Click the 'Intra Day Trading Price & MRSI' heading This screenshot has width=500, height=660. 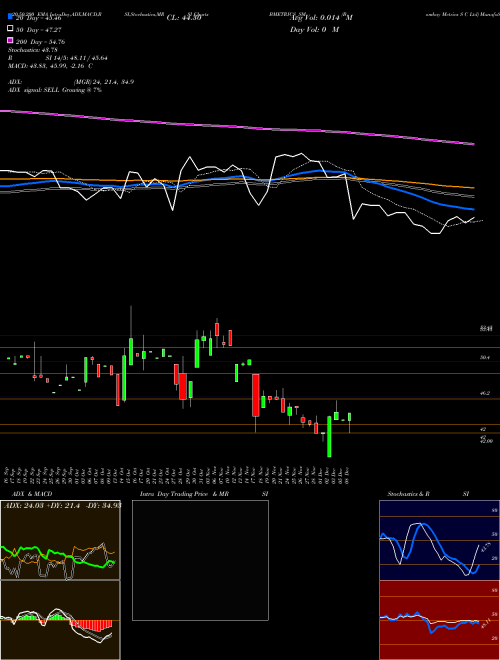pos(204,494)
